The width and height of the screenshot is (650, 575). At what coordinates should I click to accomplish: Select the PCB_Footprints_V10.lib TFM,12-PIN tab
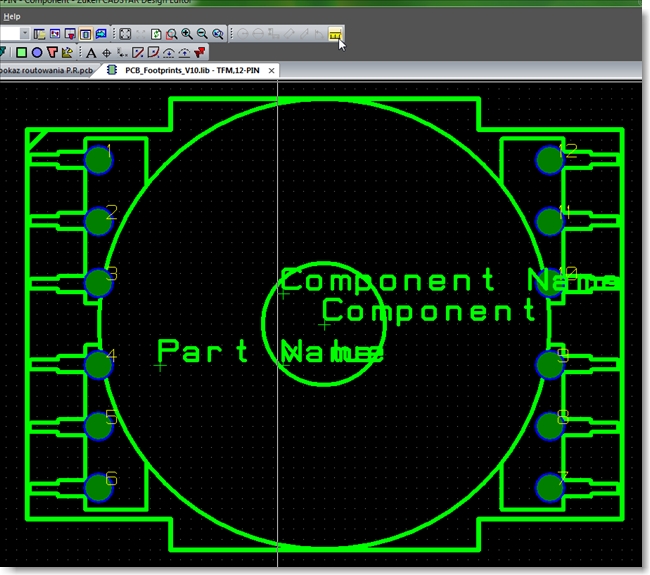coord(192,70)
